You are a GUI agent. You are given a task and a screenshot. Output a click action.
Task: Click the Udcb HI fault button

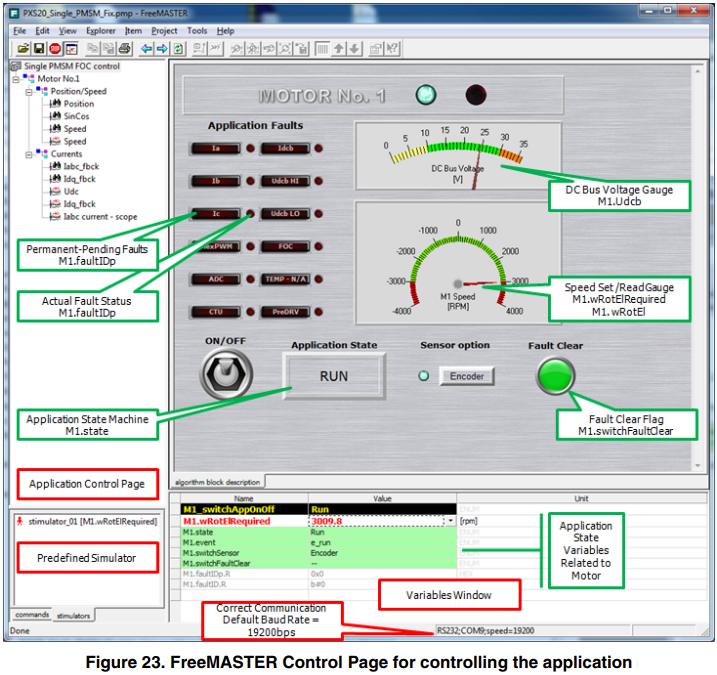pos(285,181)
